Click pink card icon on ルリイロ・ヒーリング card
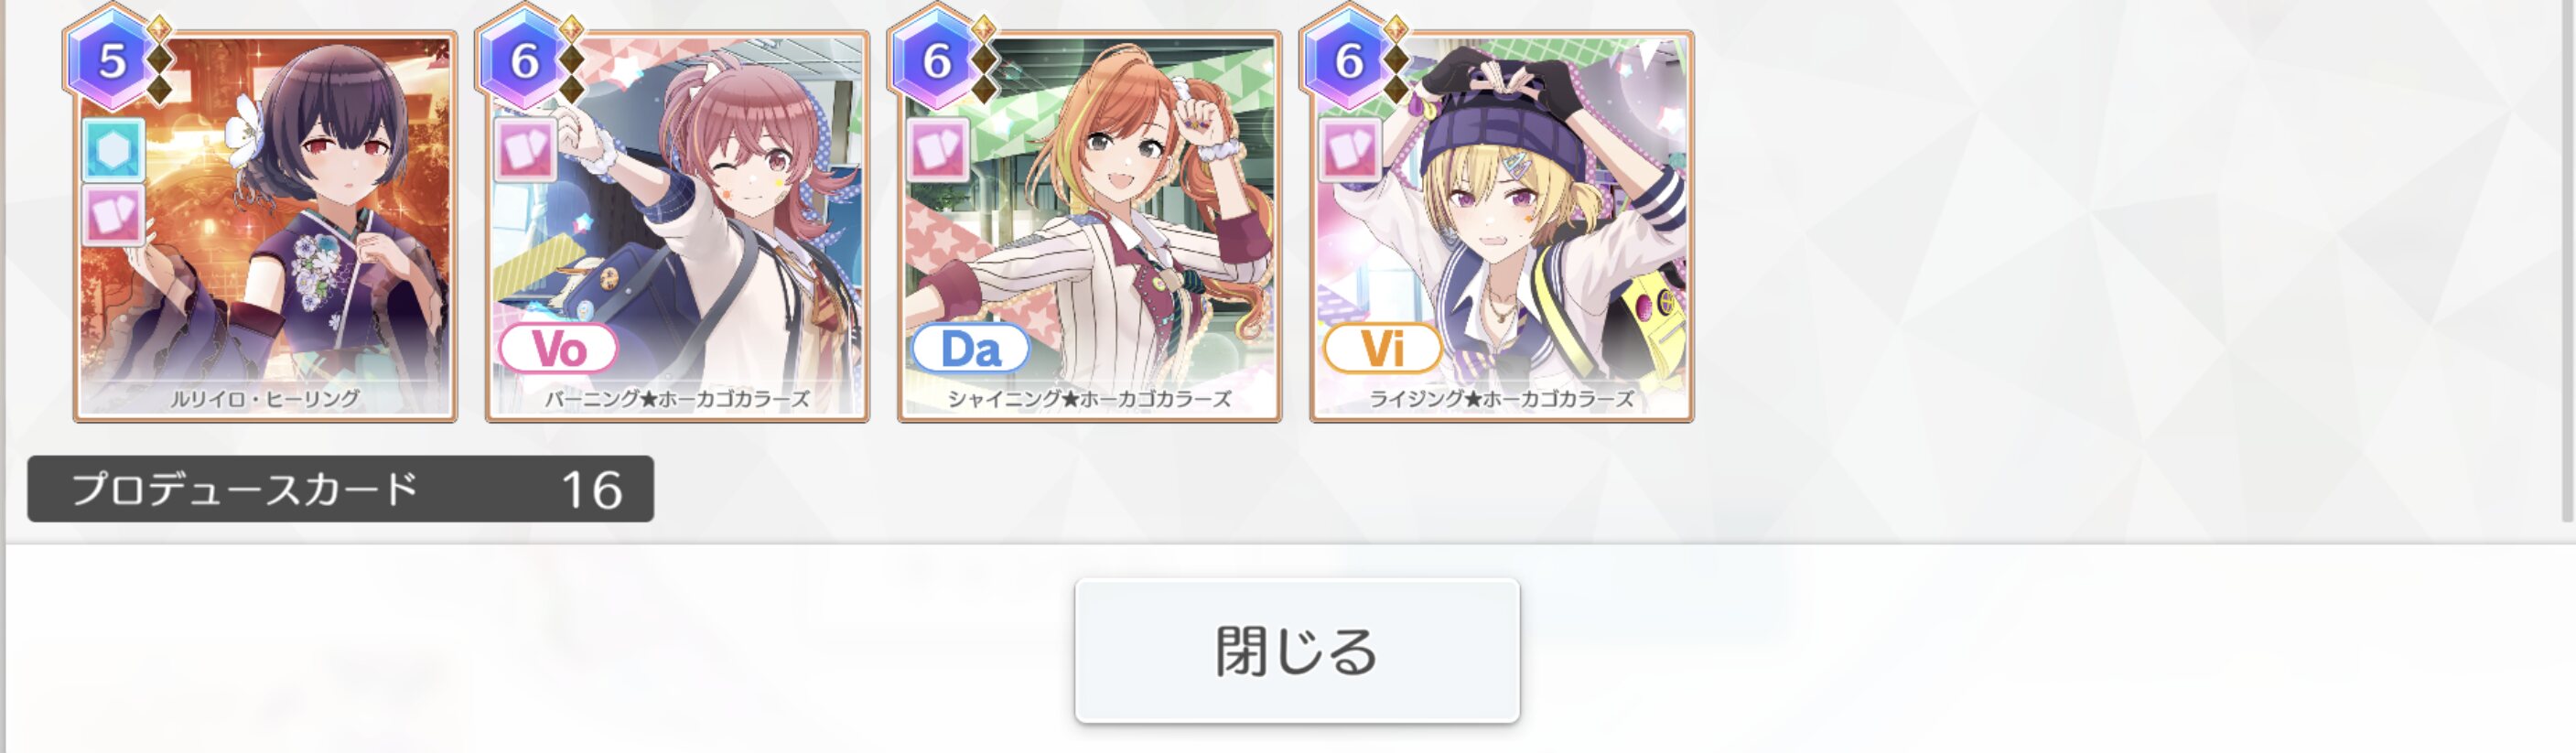Image resolution: width=2576 pixels, height=753 pixels. [112, 214]
